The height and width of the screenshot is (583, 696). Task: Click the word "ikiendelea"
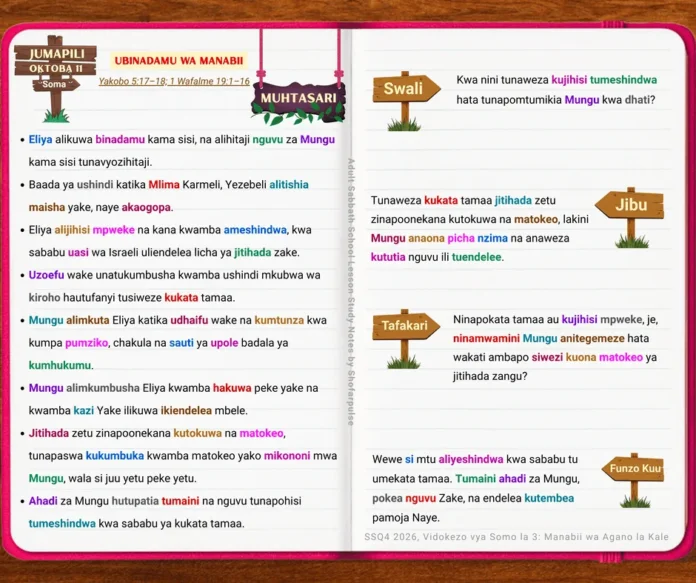click(x=186, y=410)
